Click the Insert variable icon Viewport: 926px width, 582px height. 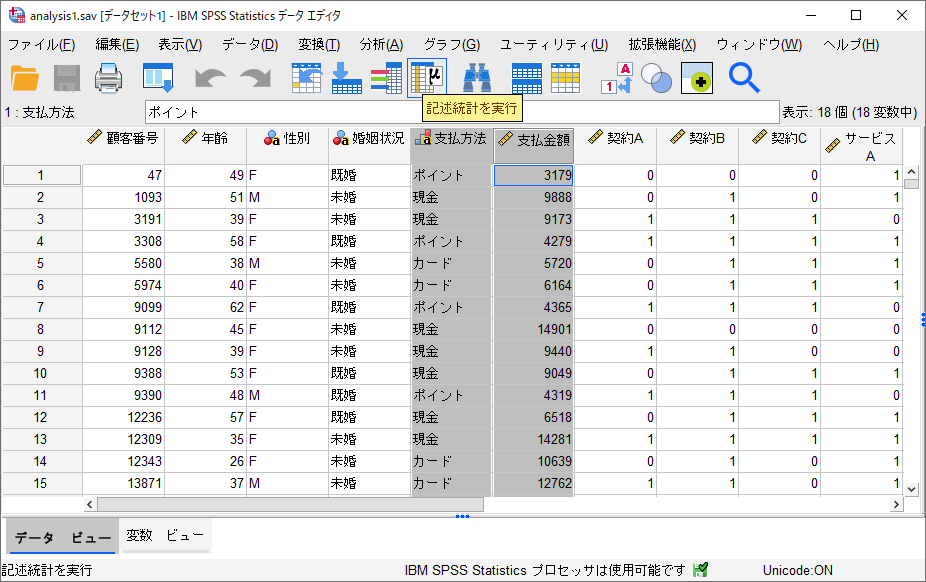[x=565, y=79]
